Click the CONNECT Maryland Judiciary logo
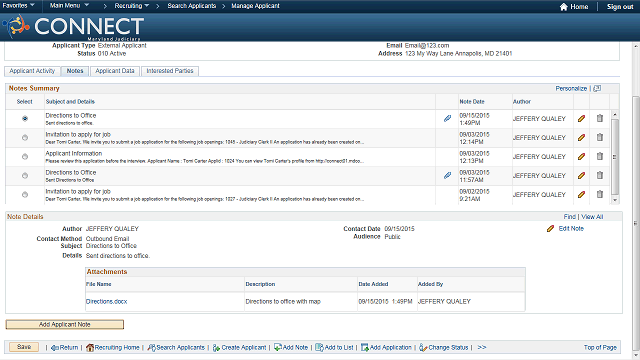640x360 pixels. (x=73, y=27)
